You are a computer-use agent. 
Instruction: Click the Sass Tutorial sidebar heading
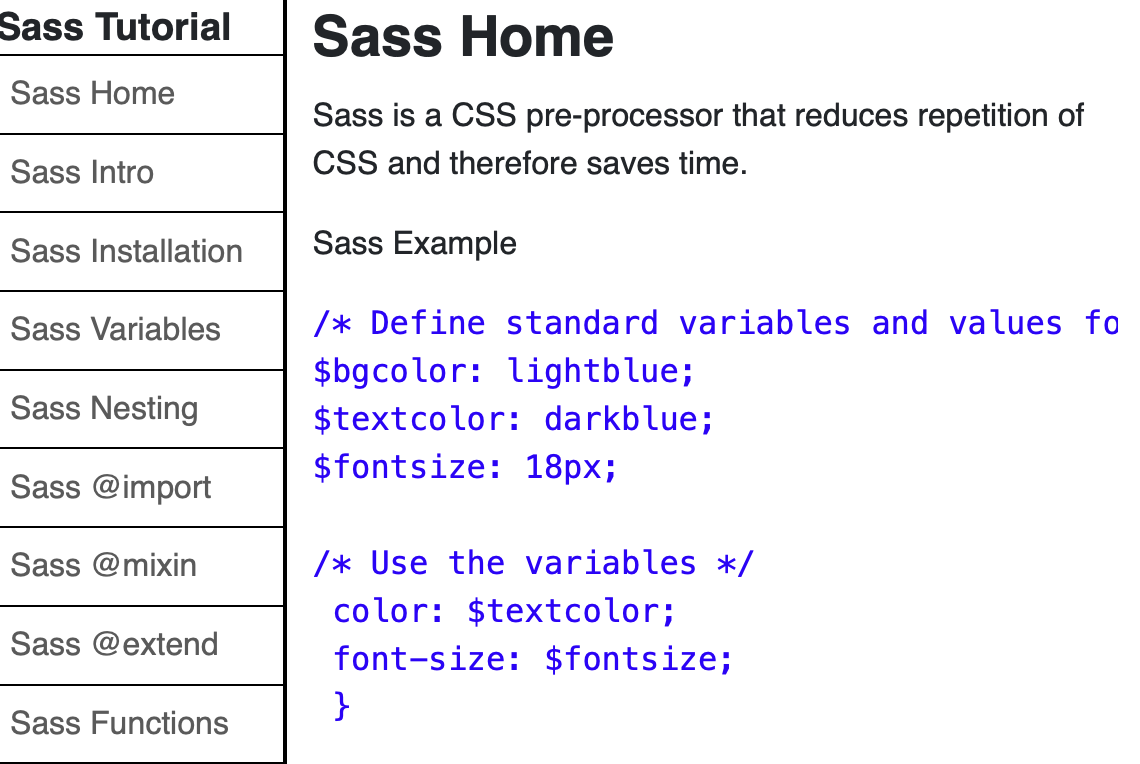click(x=116, y=27)
